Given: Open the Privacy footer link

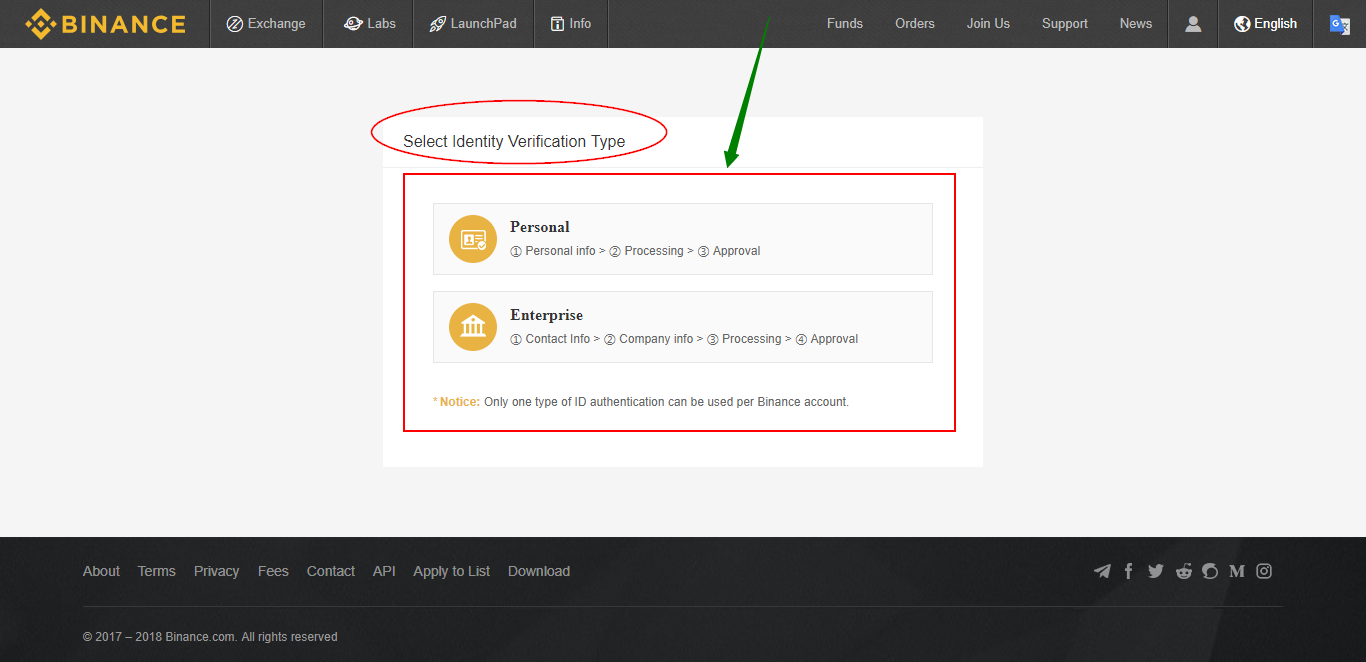Looking at the screenshot, I should 217,571.
